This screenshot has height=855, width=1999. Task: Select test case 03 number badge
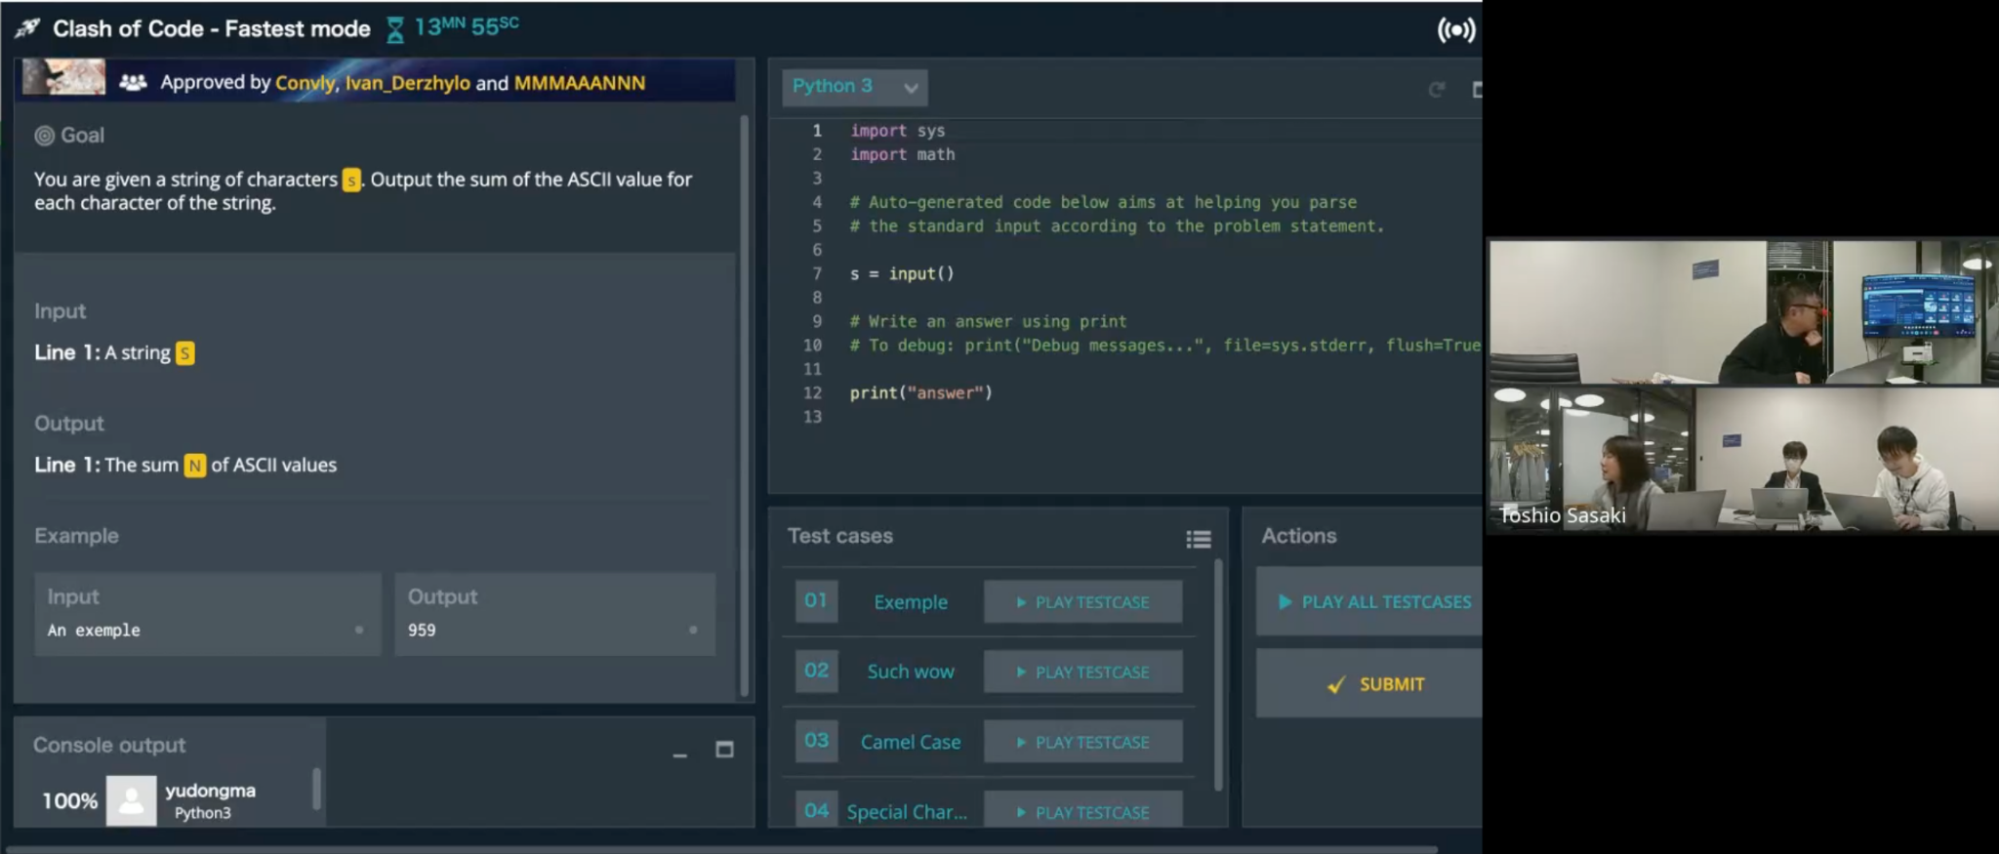click(x=816, y=741)
